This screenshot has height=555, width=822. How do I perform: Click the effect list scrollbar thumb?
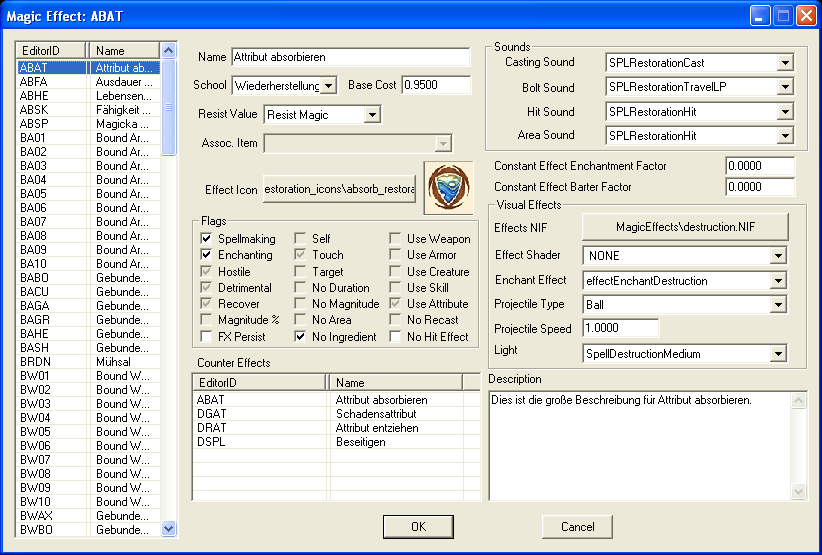[x=168, y=107]
